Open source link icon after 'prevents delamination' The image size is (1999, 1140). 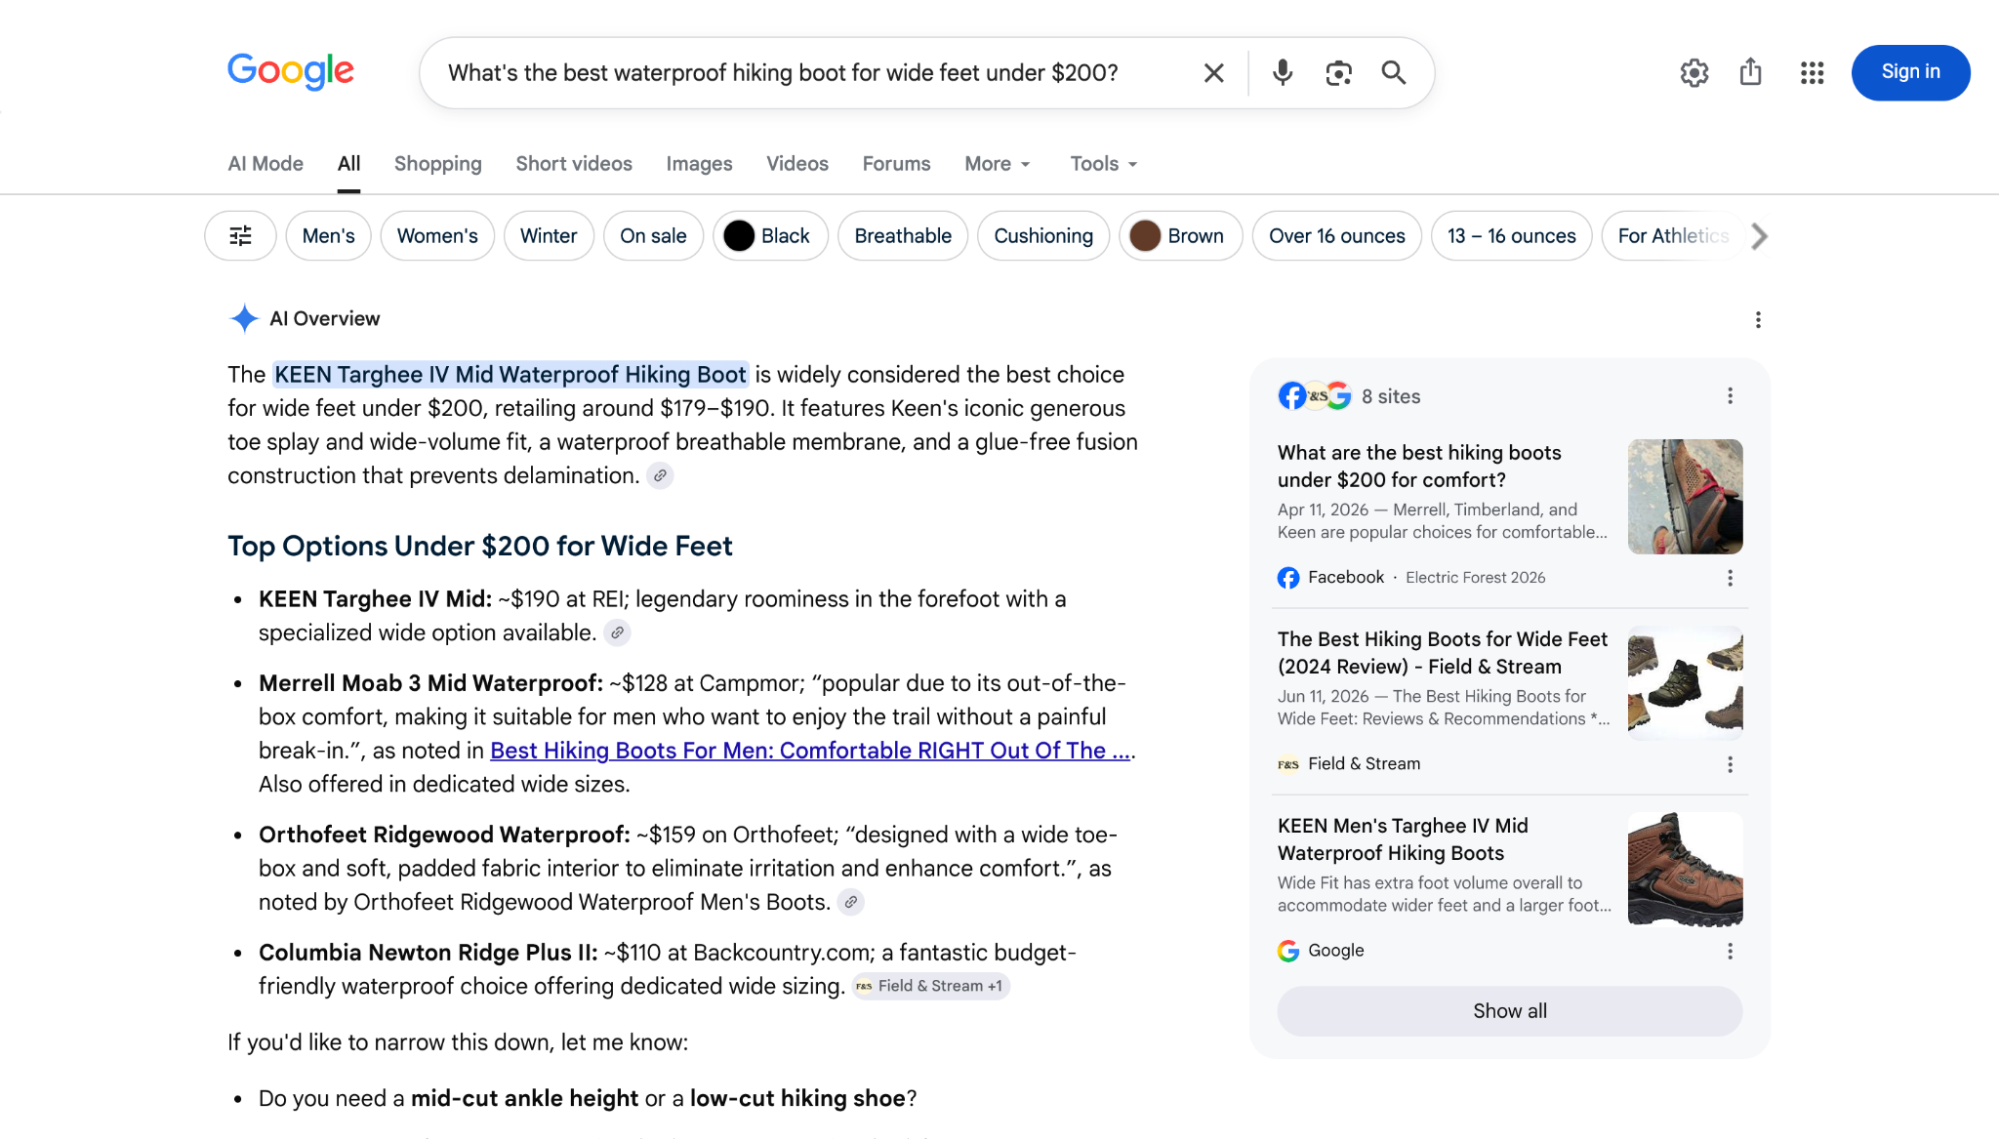[660, 476]
